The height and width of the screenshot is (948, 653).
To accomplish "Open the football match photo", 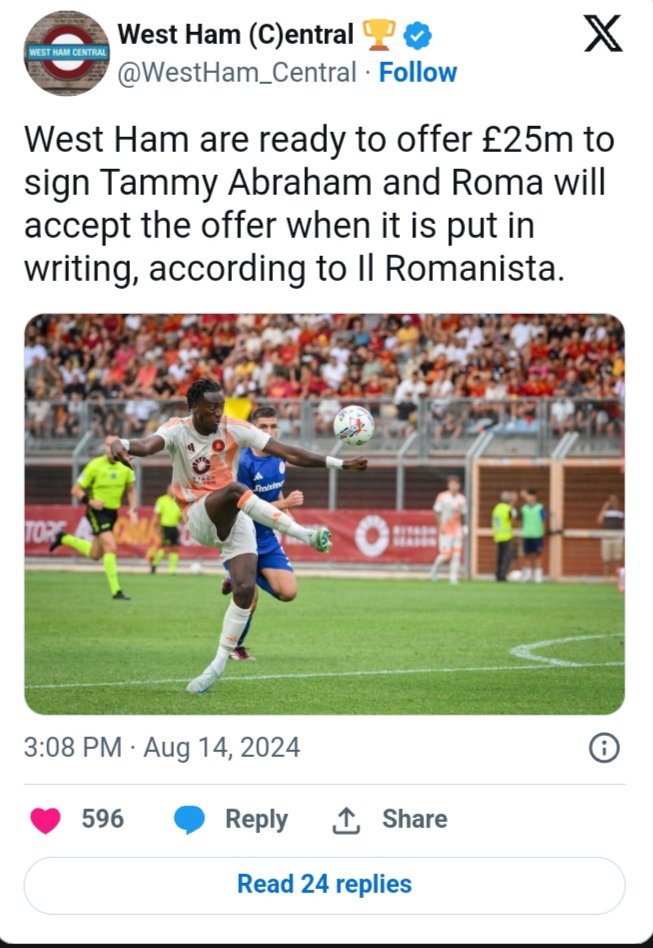I will (x=324, y=514).
